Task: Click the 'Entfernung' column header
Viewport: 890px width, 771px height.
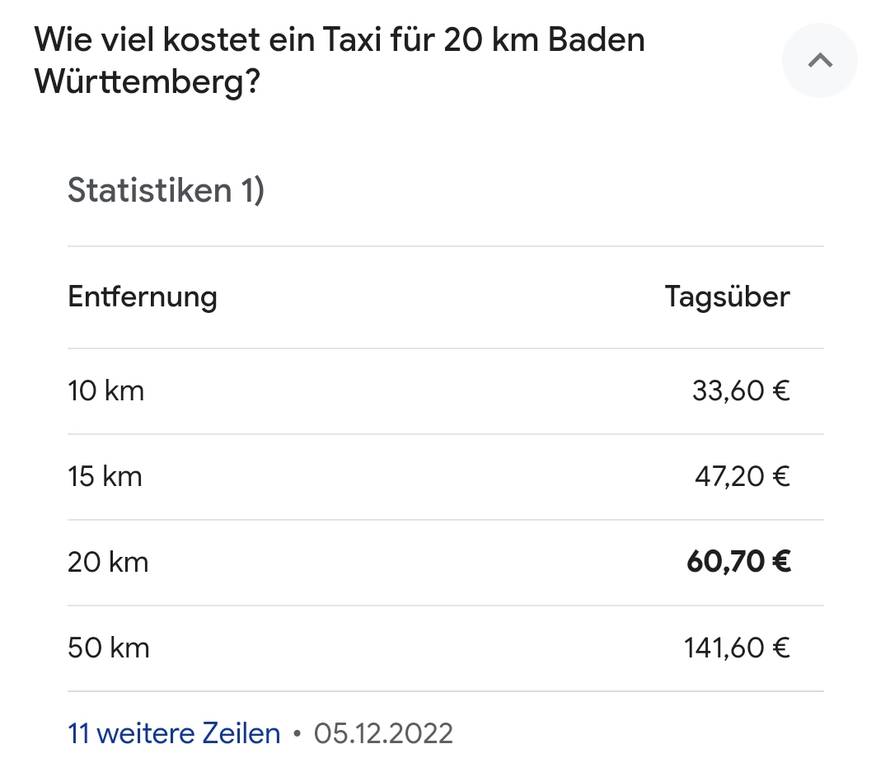Action: pos(142,297)
